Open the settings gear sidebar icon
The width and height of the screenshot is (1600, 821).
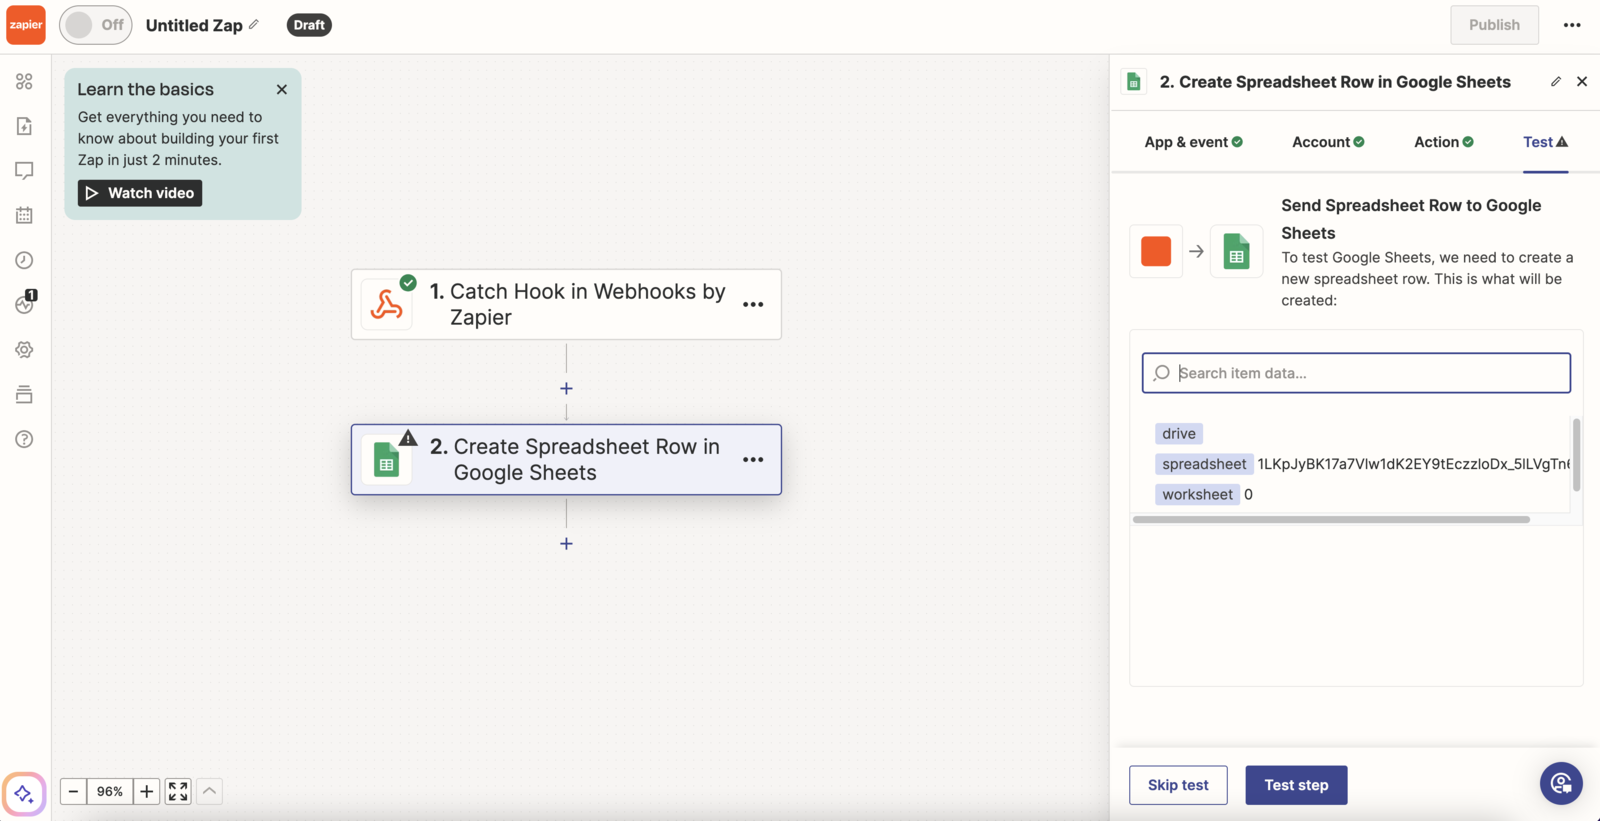click(x=25, y=350)
